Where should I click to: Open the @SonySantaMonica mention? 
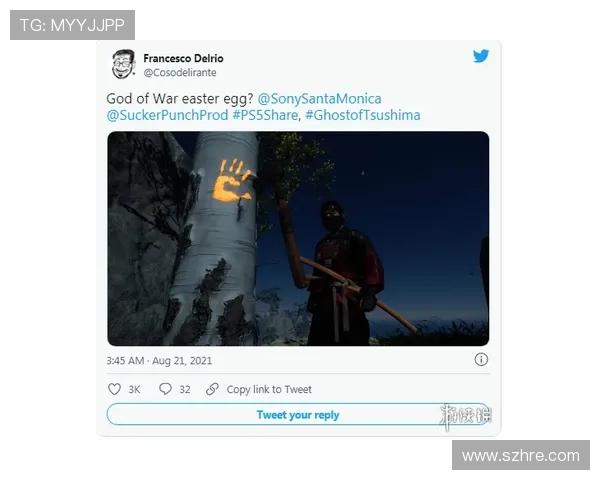click(319, 99)
